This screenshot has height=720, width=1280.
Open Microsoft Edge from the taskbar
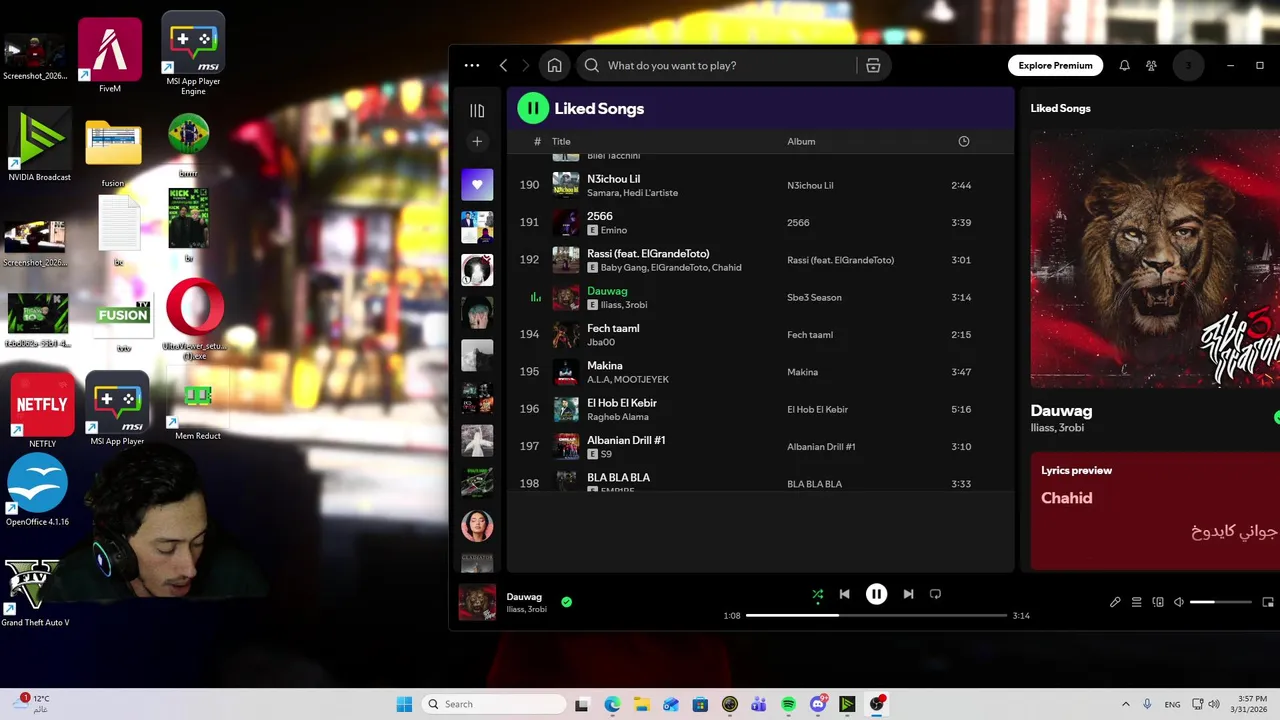[612, 704]
